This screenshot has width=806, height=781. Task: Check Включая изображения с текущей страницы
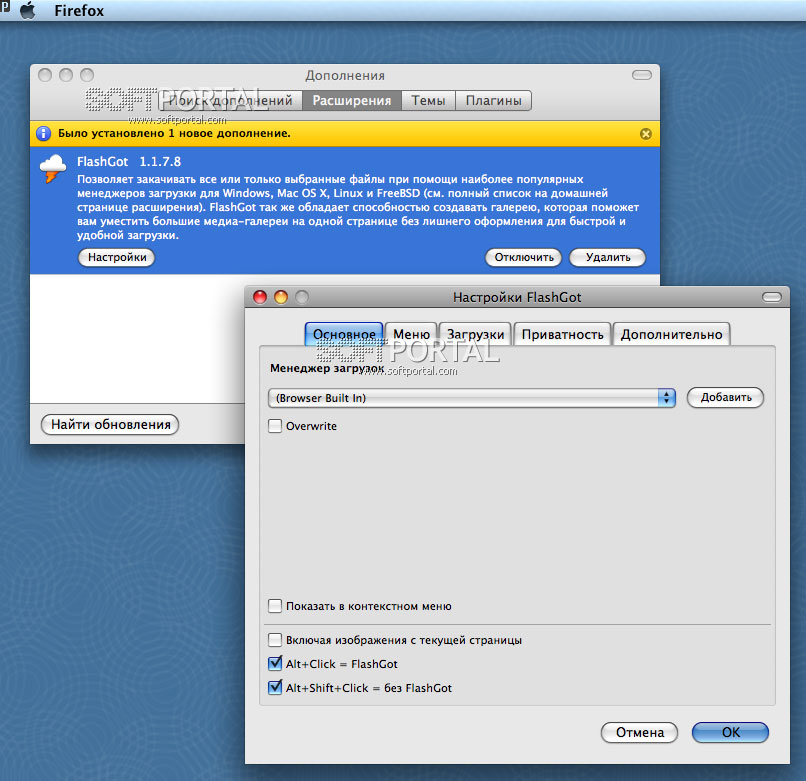click(275, 640)
